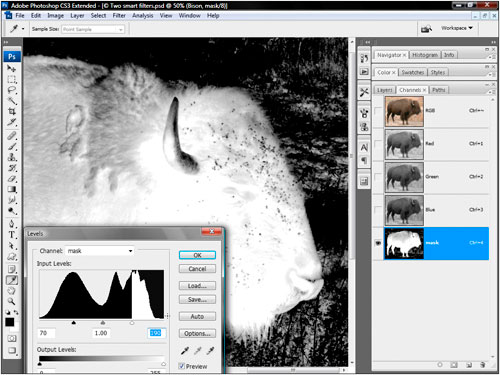This screenshot has height=375, width=500.
Task: Click the Auto button in Levels
Action: click(x=197, y=316)
